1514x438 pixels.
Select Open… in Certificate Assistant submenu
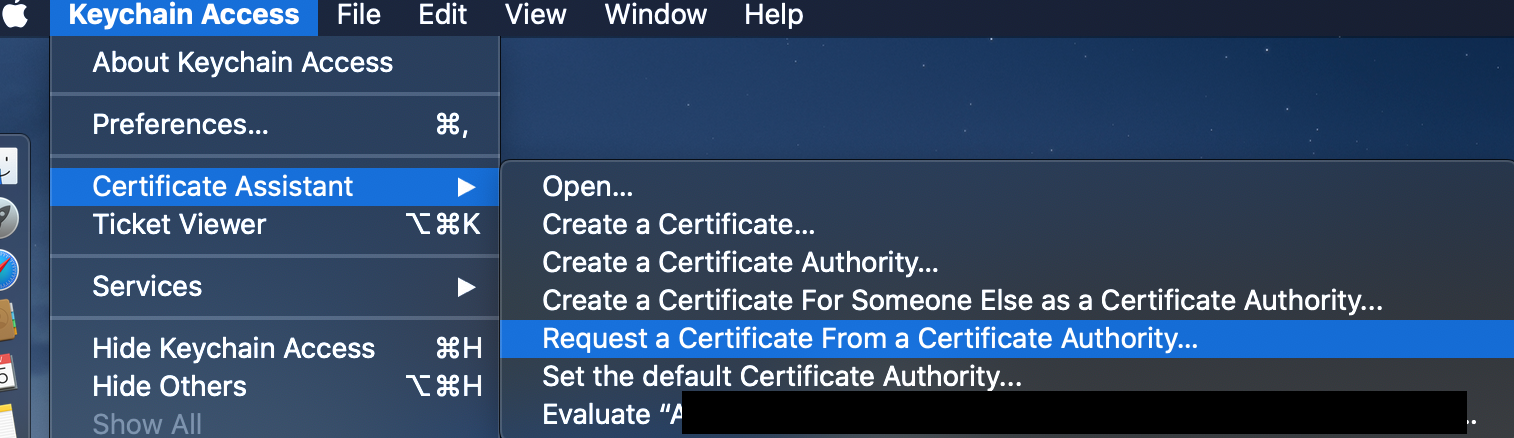1007,186
